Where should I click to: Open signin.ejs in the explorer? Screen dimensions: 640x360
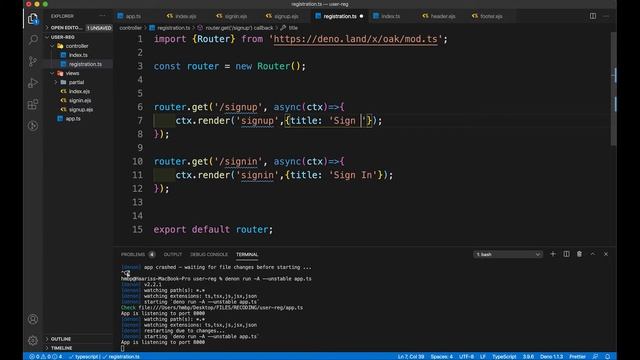pyautogui.click(x=80, y=100)
